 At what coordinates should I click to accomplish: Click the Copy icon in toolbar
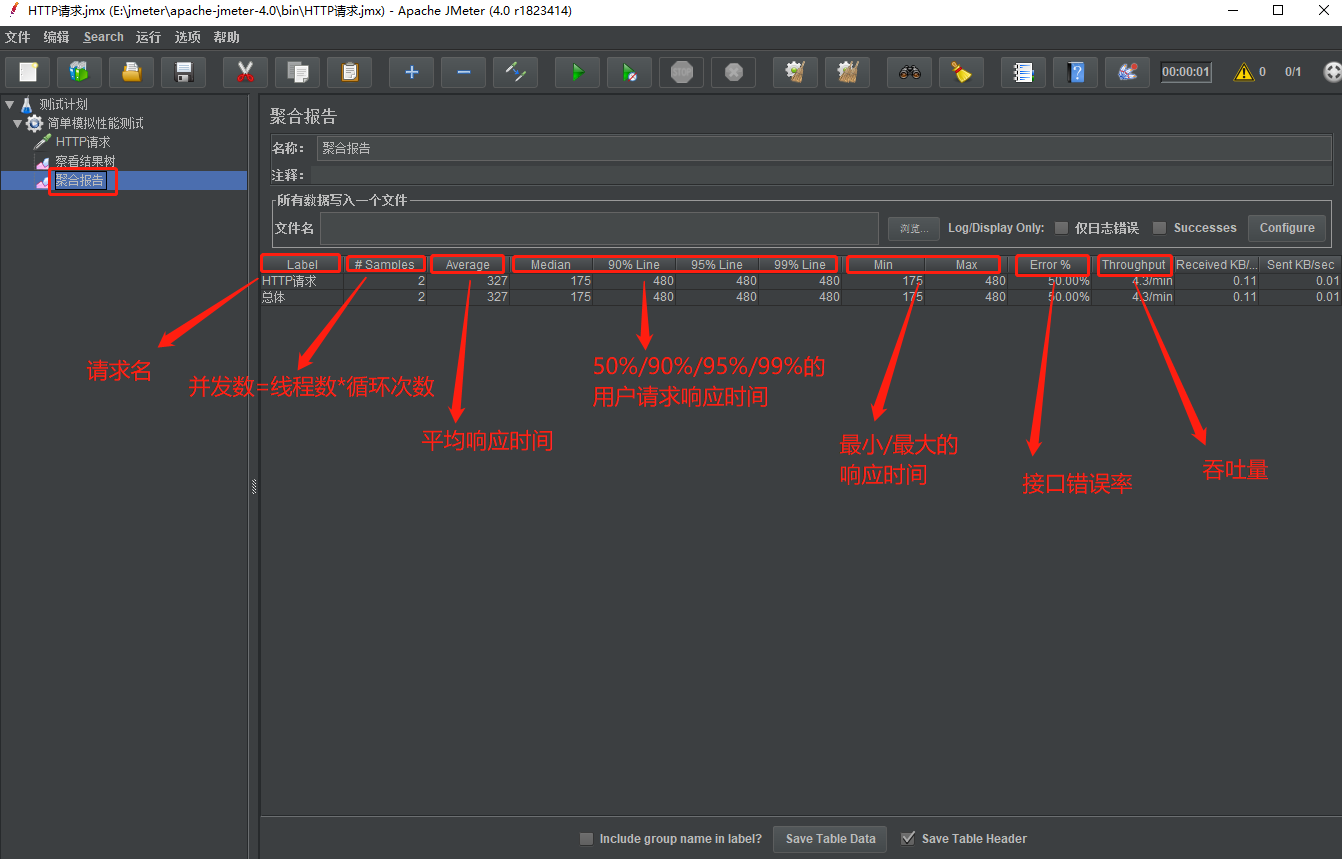pyautogui.click(x=297, y=72)
